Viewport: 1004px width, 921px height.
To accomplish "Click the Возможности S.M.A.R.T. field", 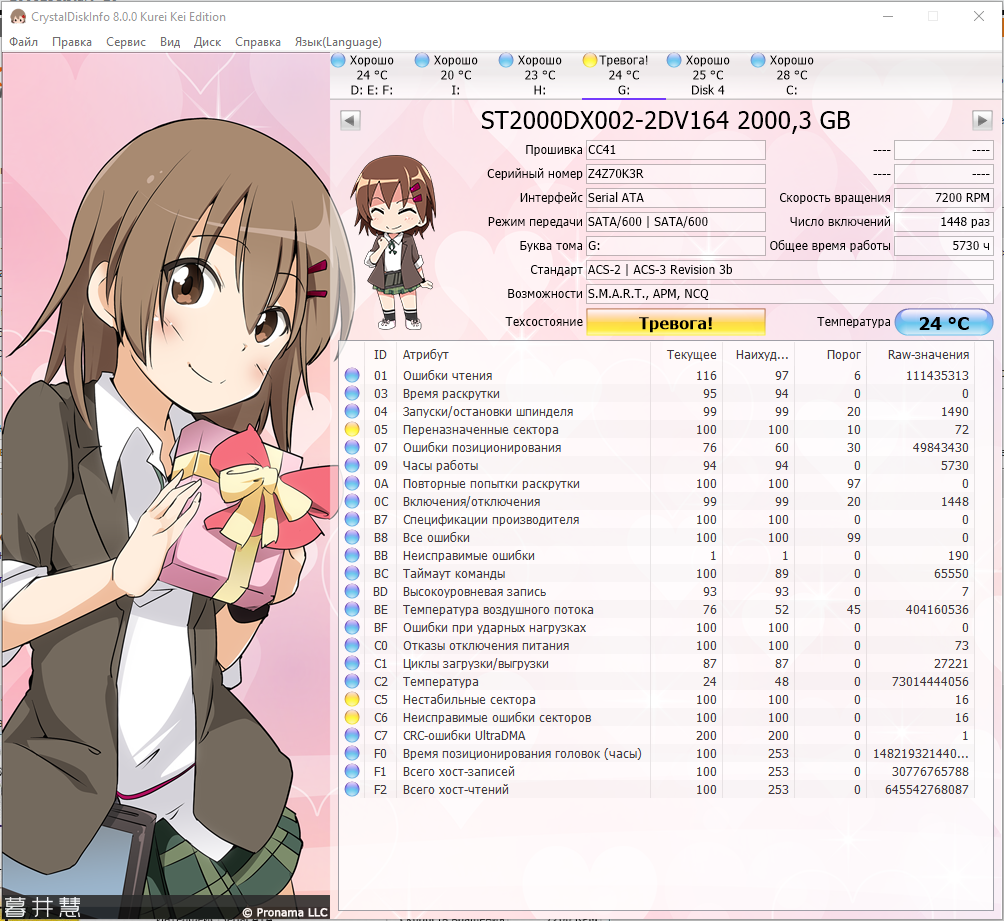I will tap(789, 294).
